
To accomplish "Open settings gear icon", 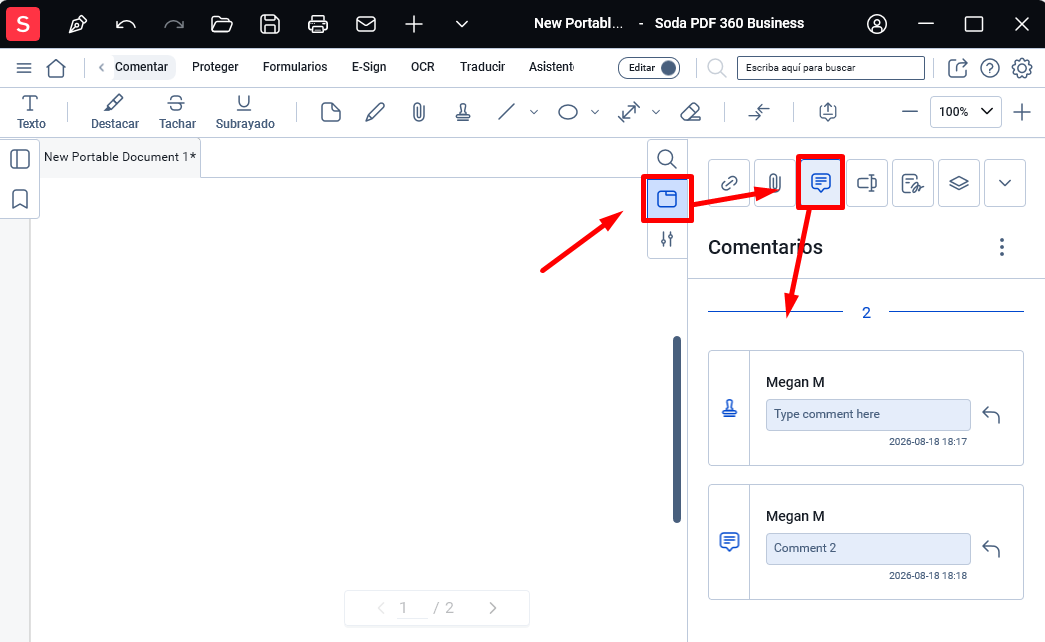I will click(x=1022, y=68).
